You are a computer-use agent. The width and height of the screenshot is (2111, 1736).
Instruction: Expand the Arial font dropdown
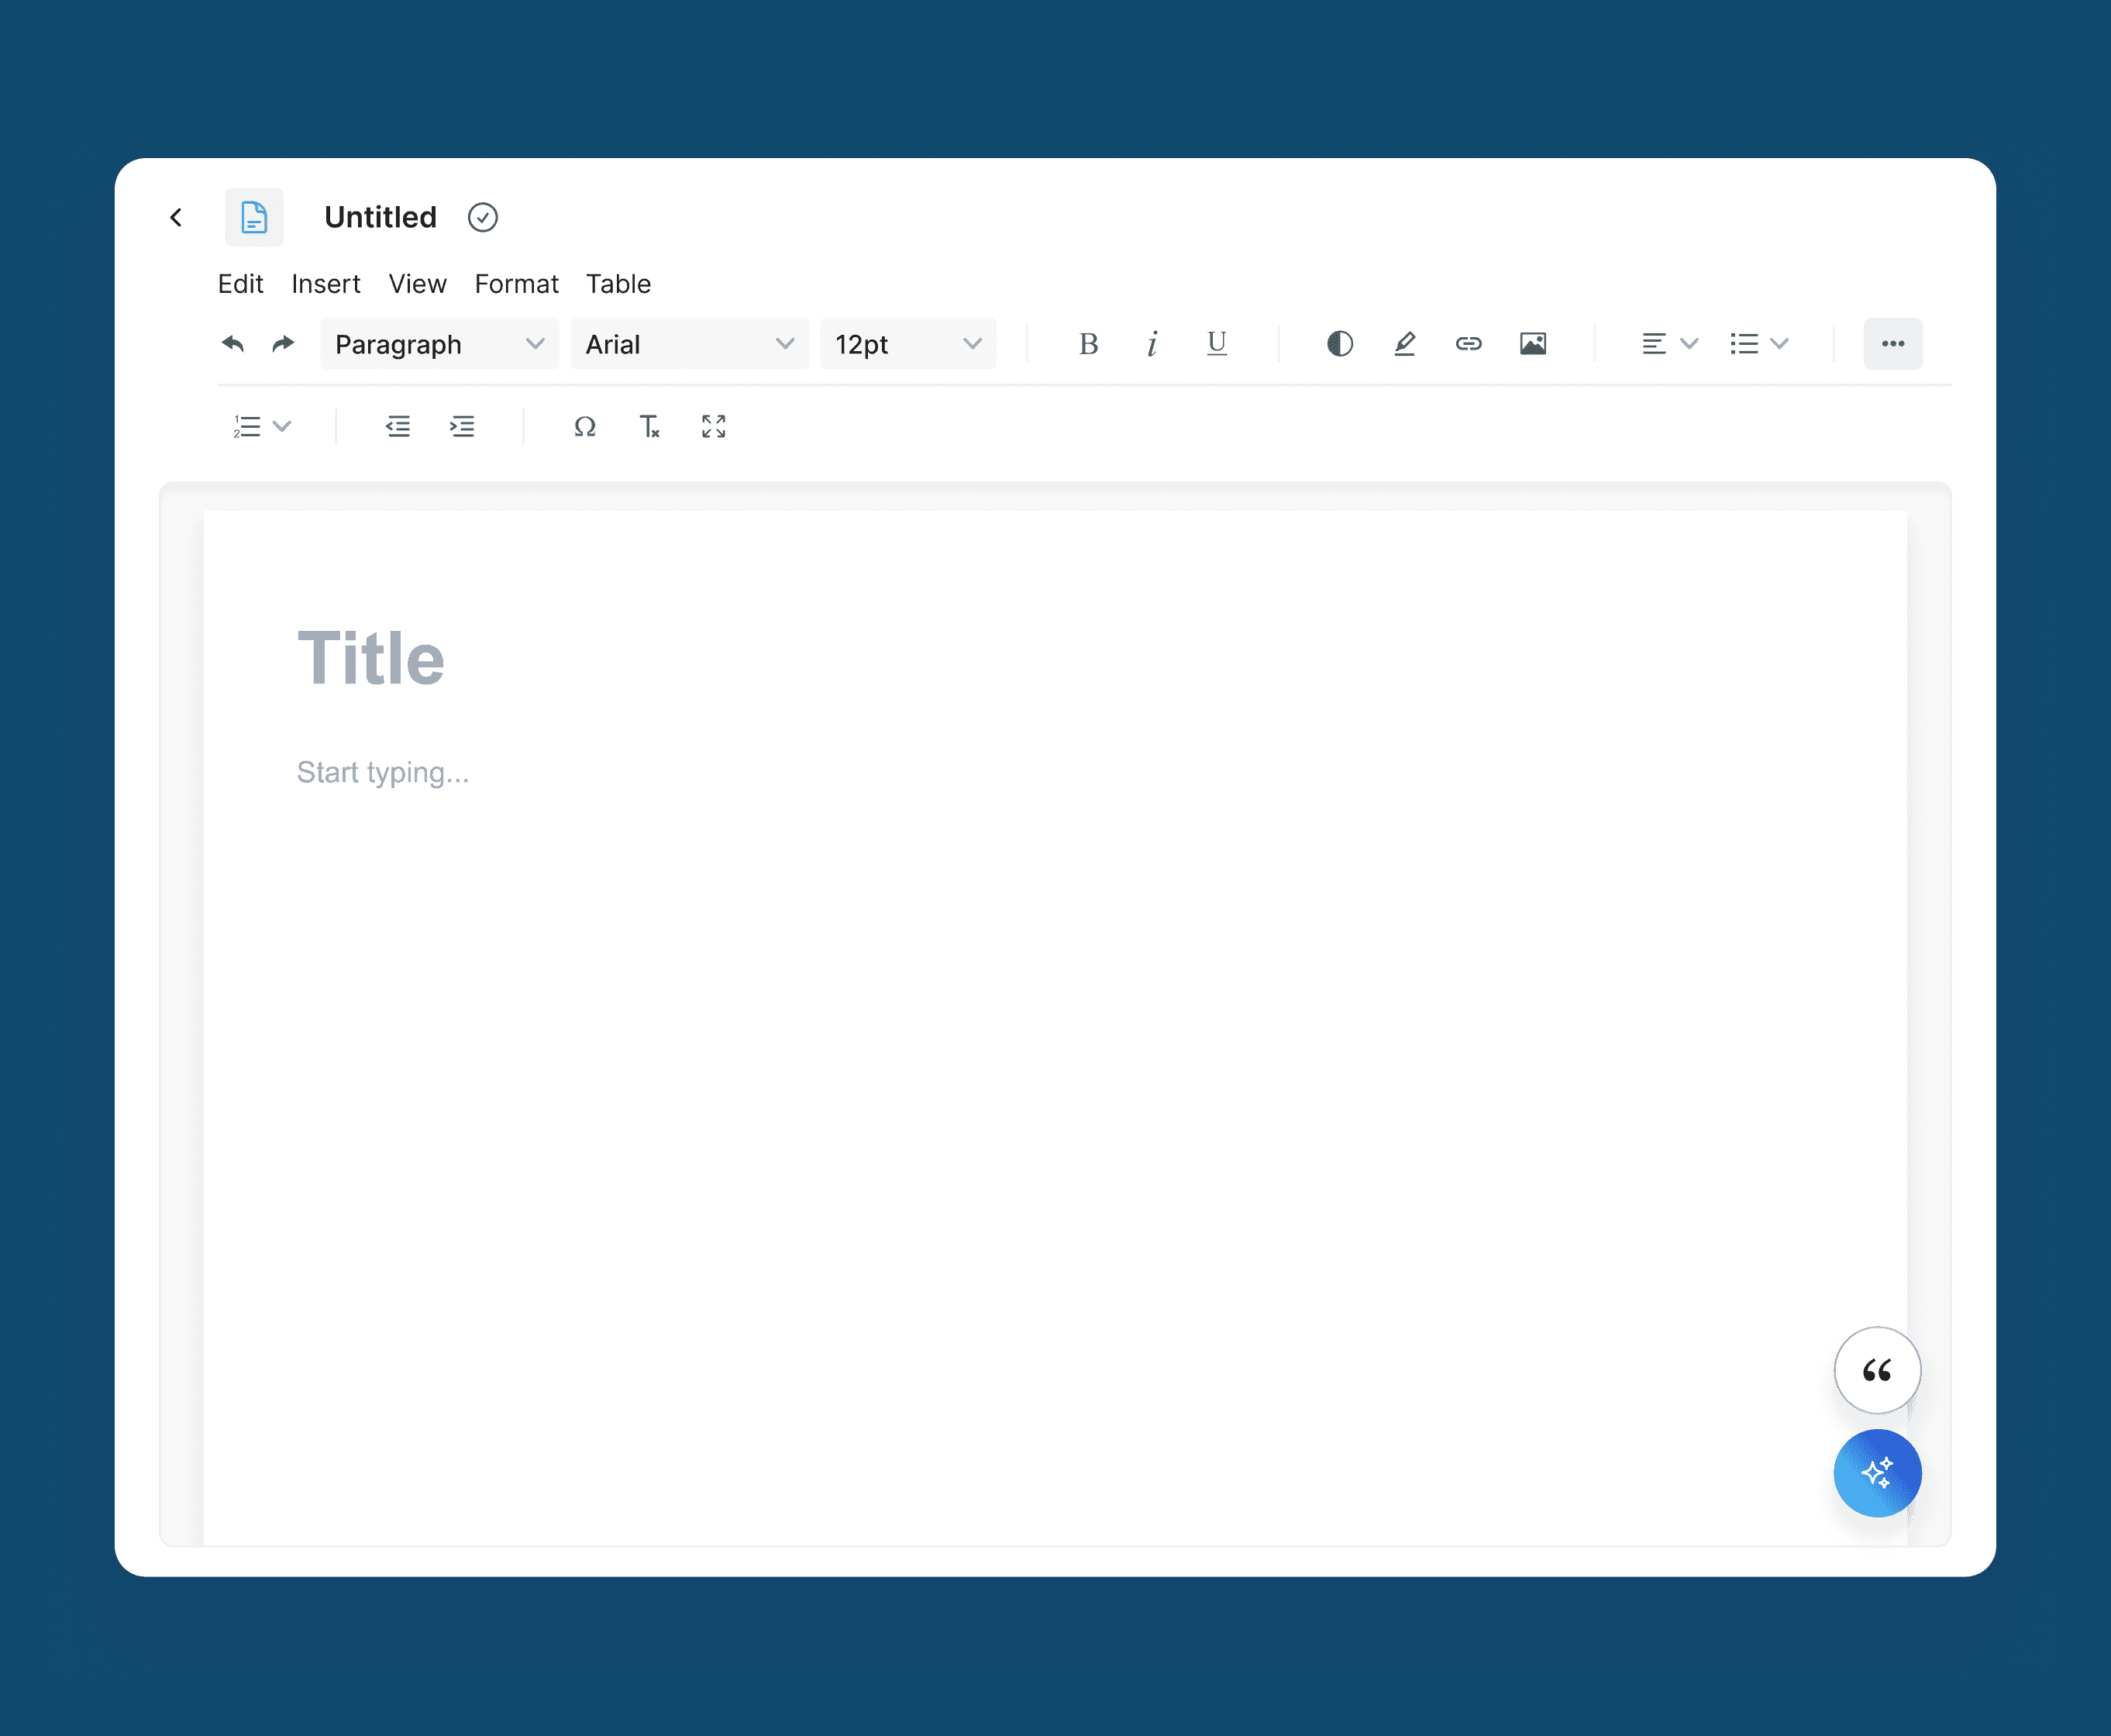pyautogui.click(x=689, y=344)
